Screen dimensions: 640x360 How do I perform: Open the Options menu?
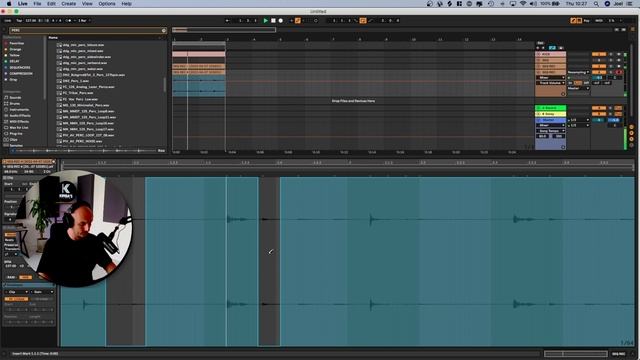point(107,4)
